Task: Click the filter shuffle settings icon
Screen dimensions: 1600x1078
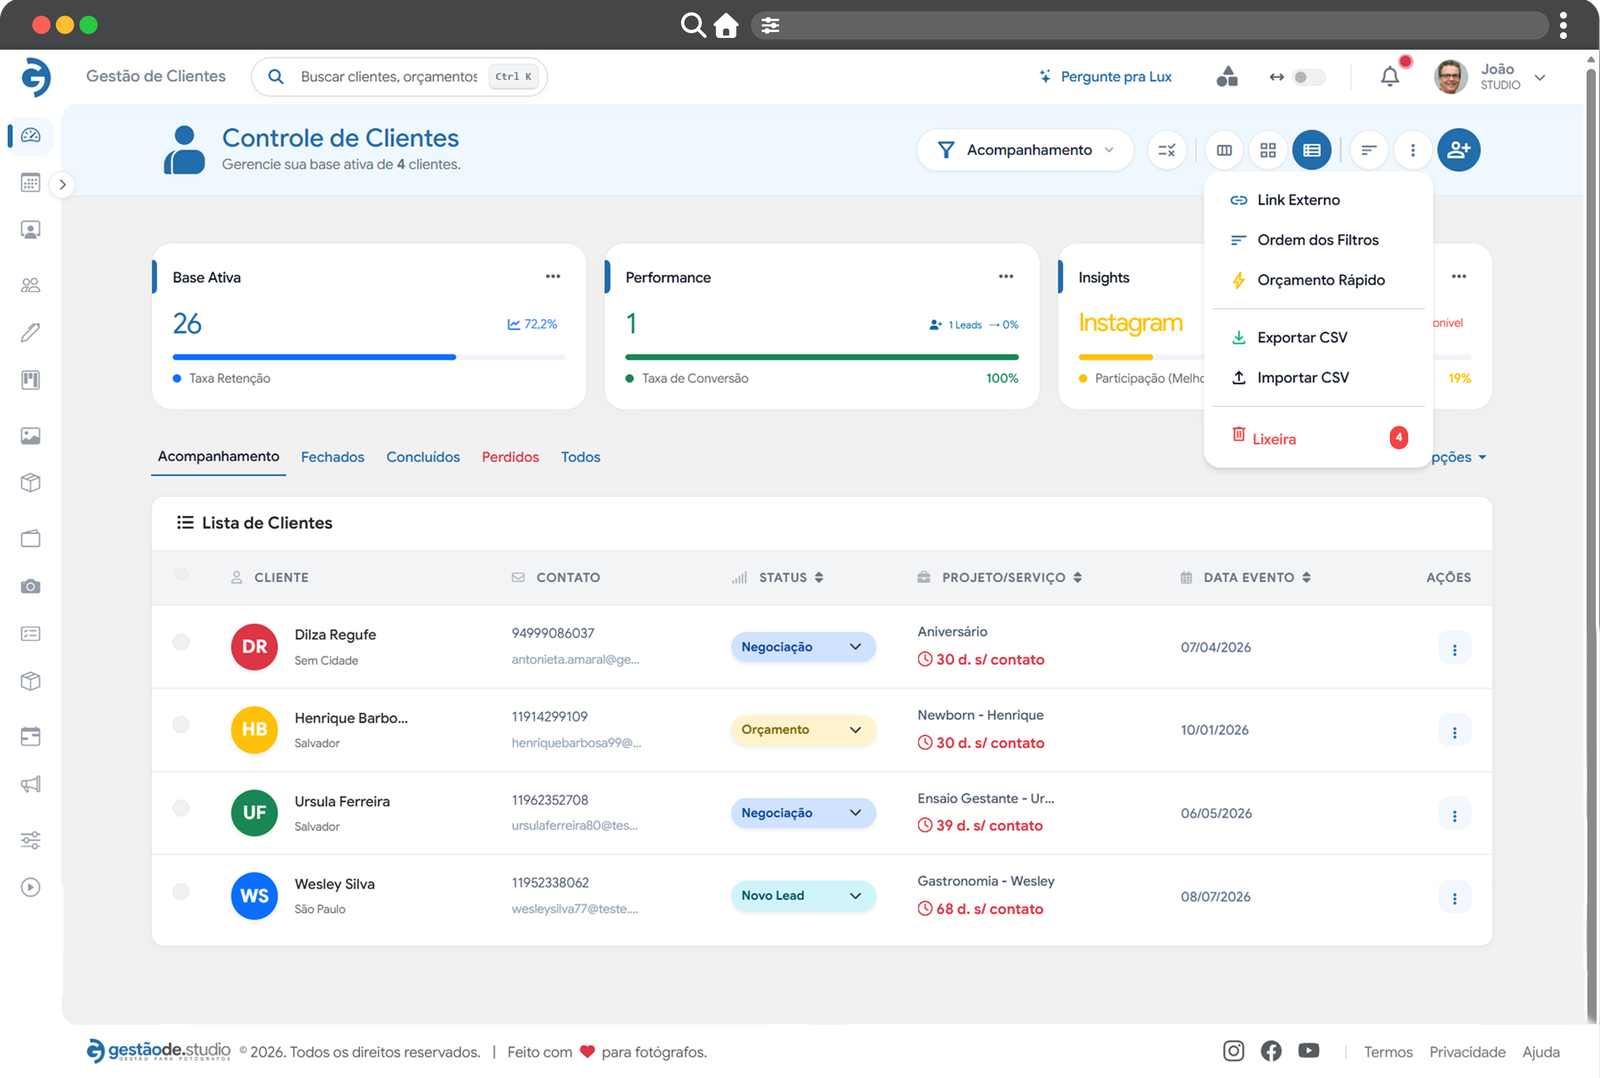Action: click(1167, 150)
